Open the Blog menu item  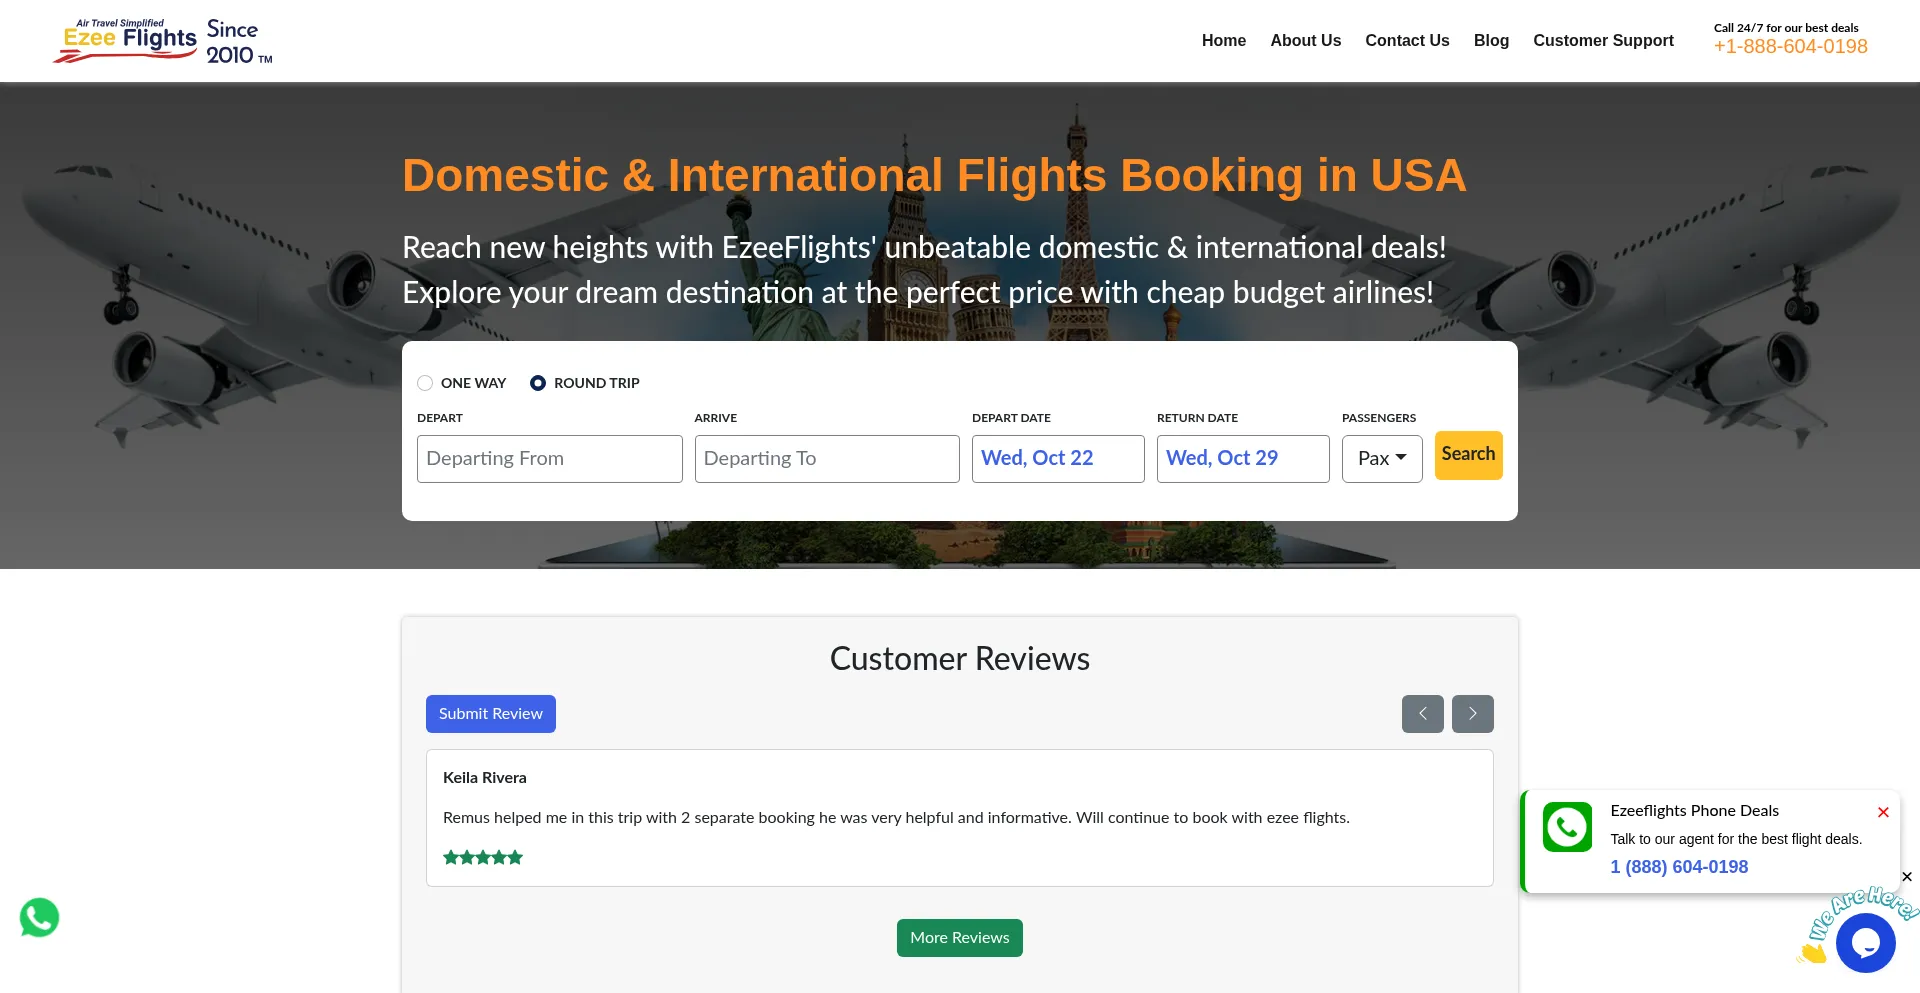[1491, 41]
